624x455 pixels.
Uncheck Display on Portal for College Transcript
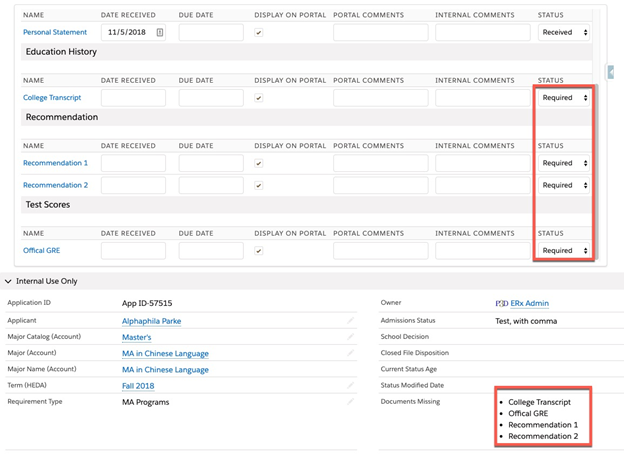(x=259, y=98)
